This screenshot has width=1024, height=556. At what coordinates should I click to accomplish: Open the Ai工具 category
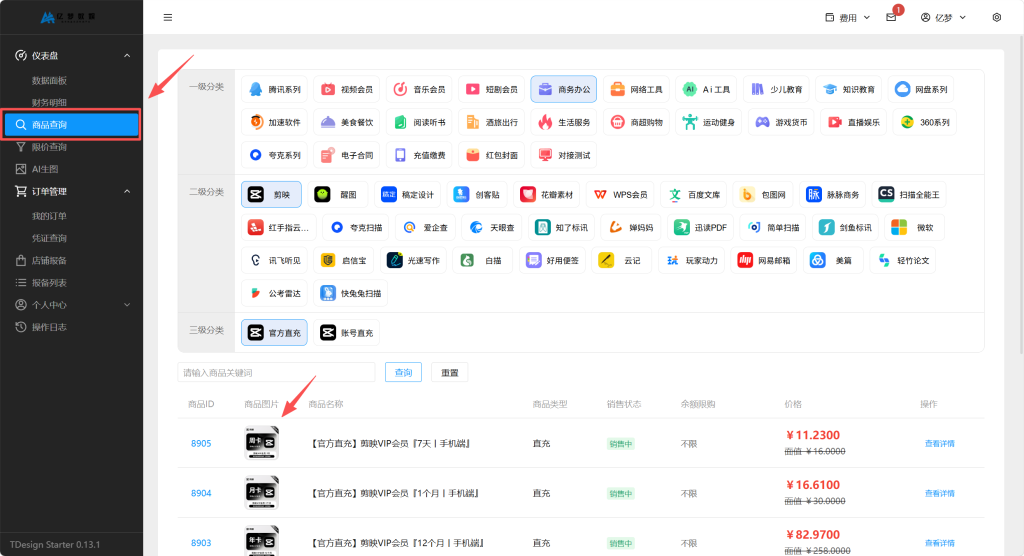pyautogui.click(x=707, y=90)
